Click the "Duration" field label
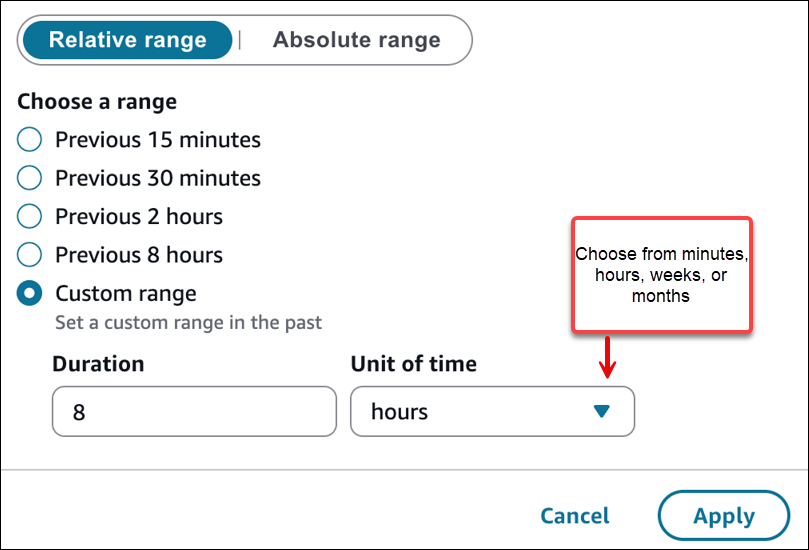809x550 pixels. [x=98, y=364]
